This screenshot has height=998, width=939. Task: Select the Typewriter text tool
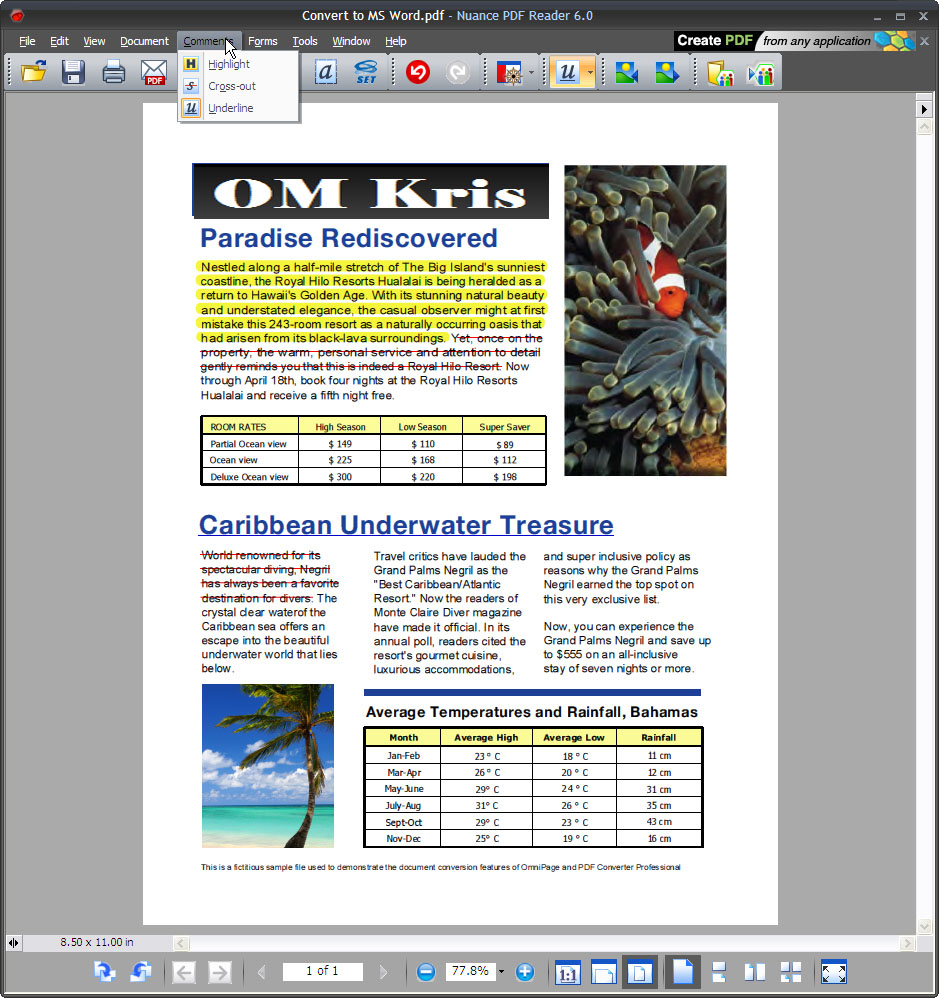[325, 72]
